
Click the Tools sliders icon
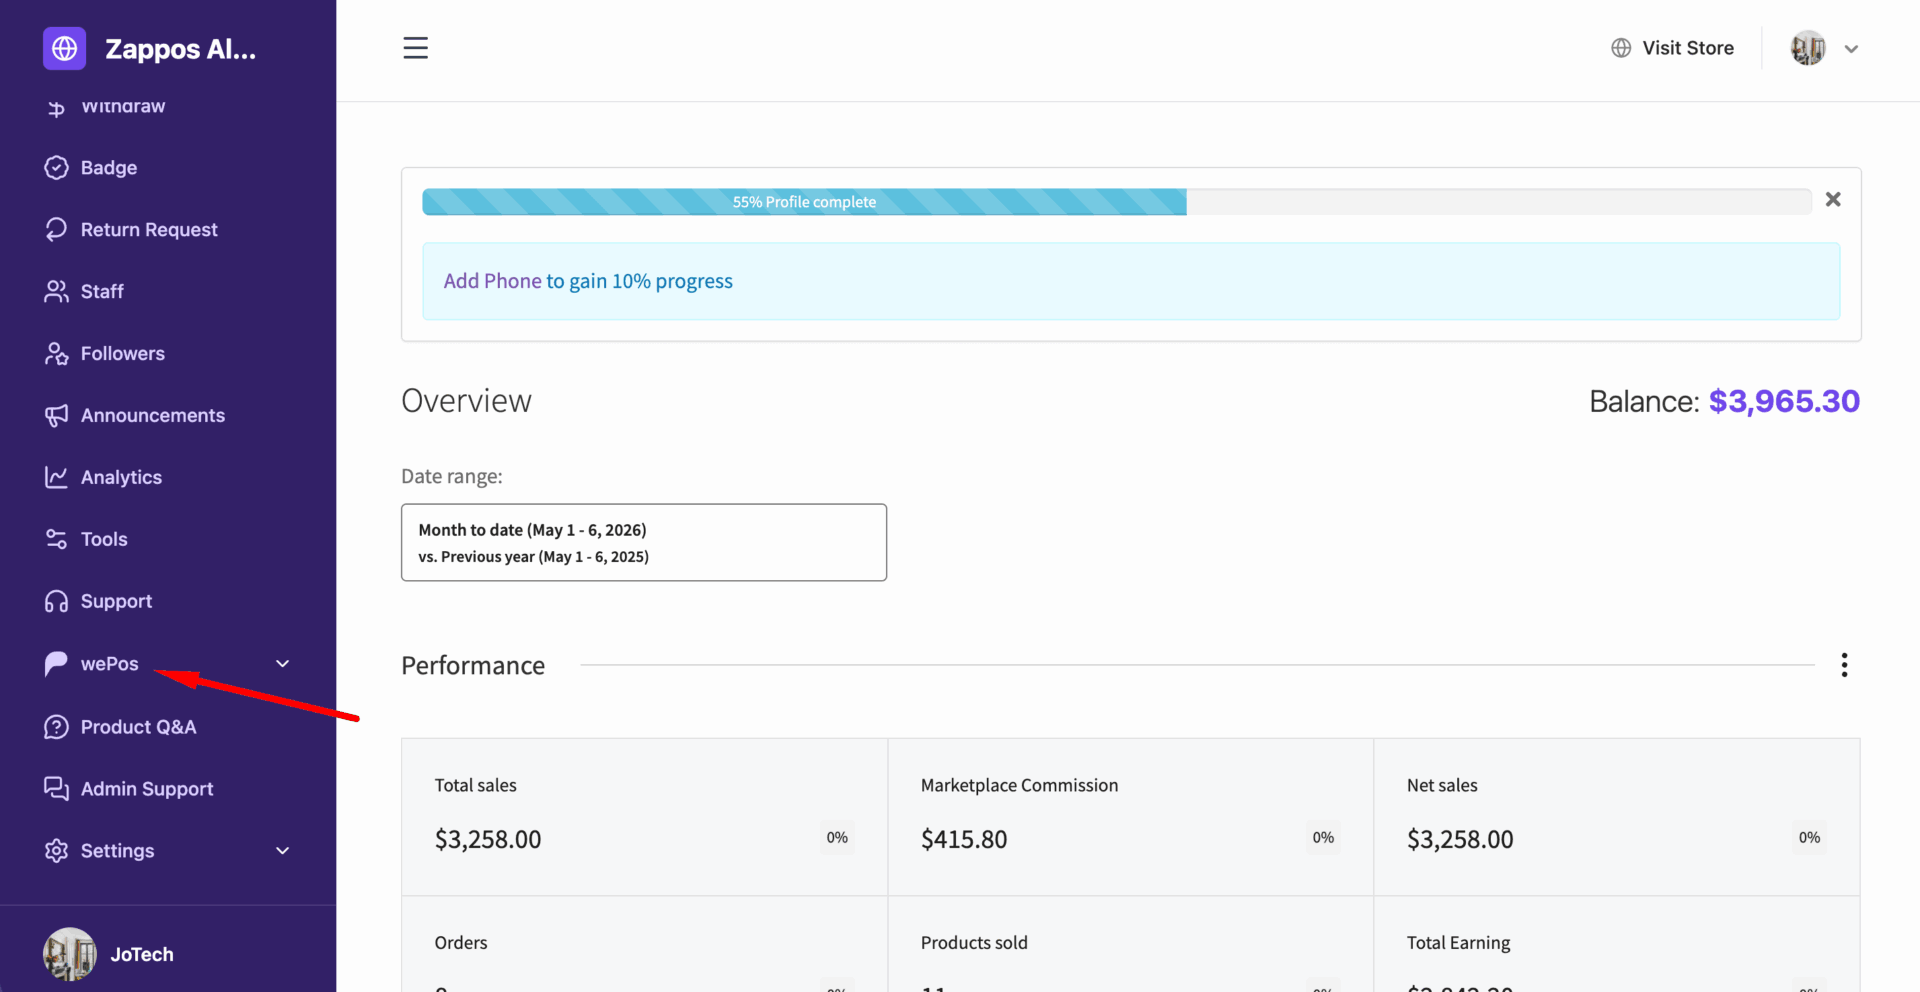pos(56,540)
